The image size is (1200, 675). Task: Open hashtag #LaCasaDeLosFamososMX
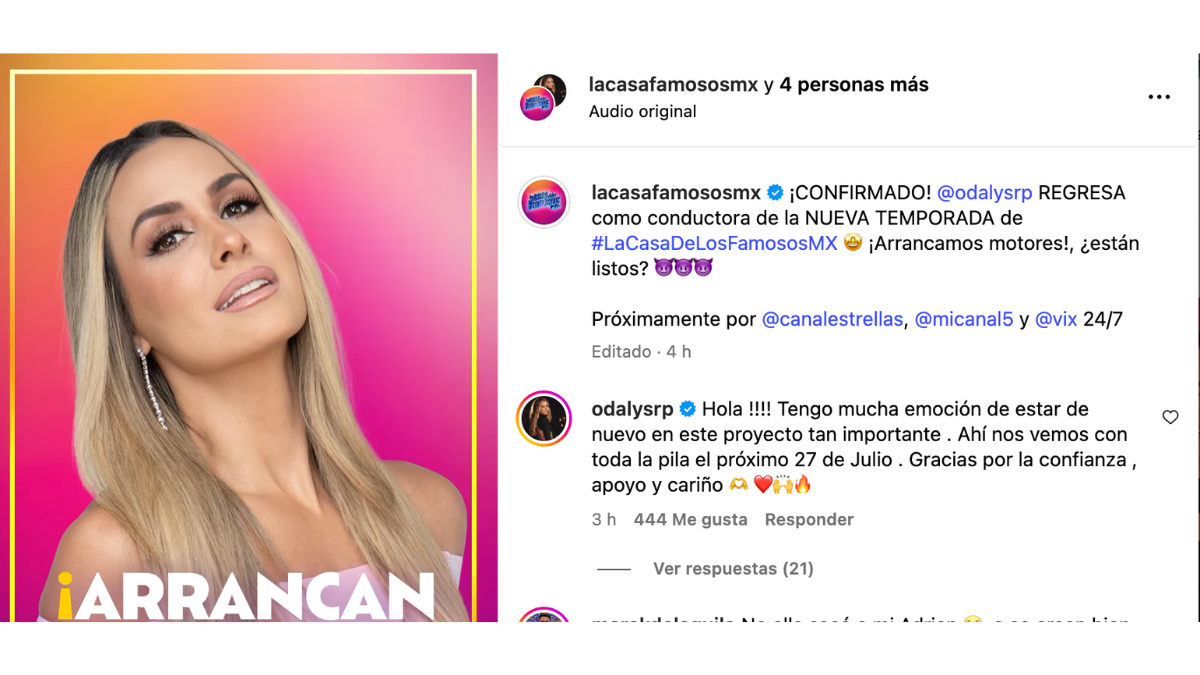click(714, 243)
